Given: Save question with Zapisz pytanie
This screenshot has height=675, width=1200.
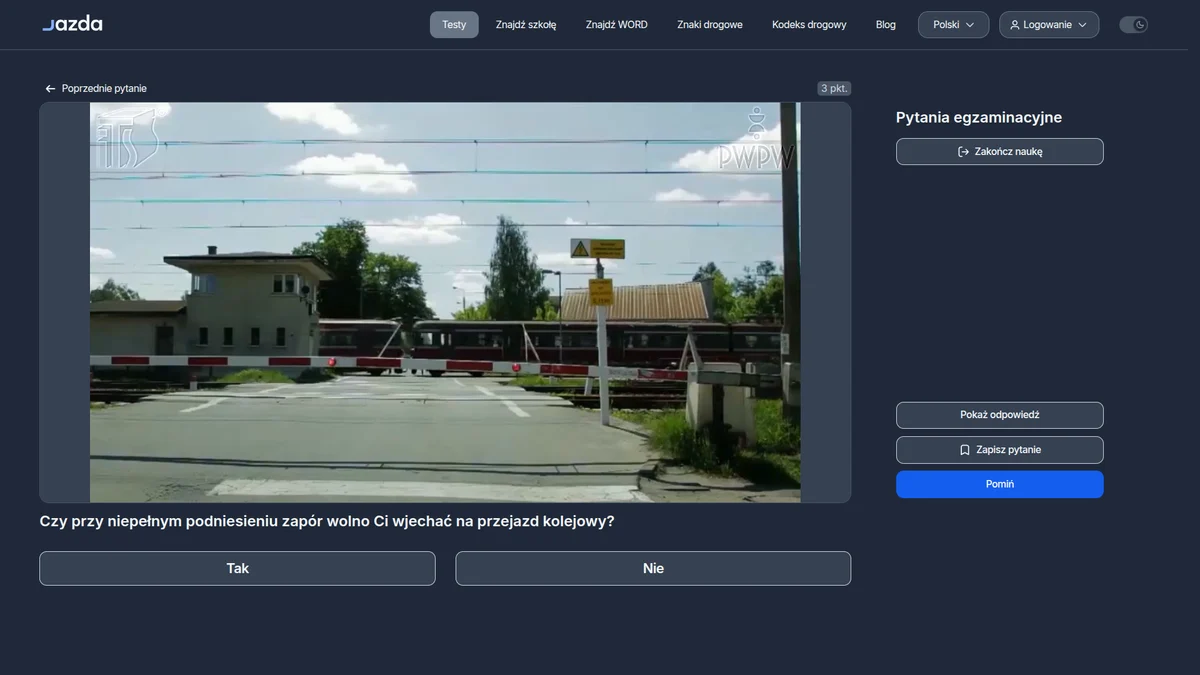Looking at the screenshot, I should [1000, 450].
